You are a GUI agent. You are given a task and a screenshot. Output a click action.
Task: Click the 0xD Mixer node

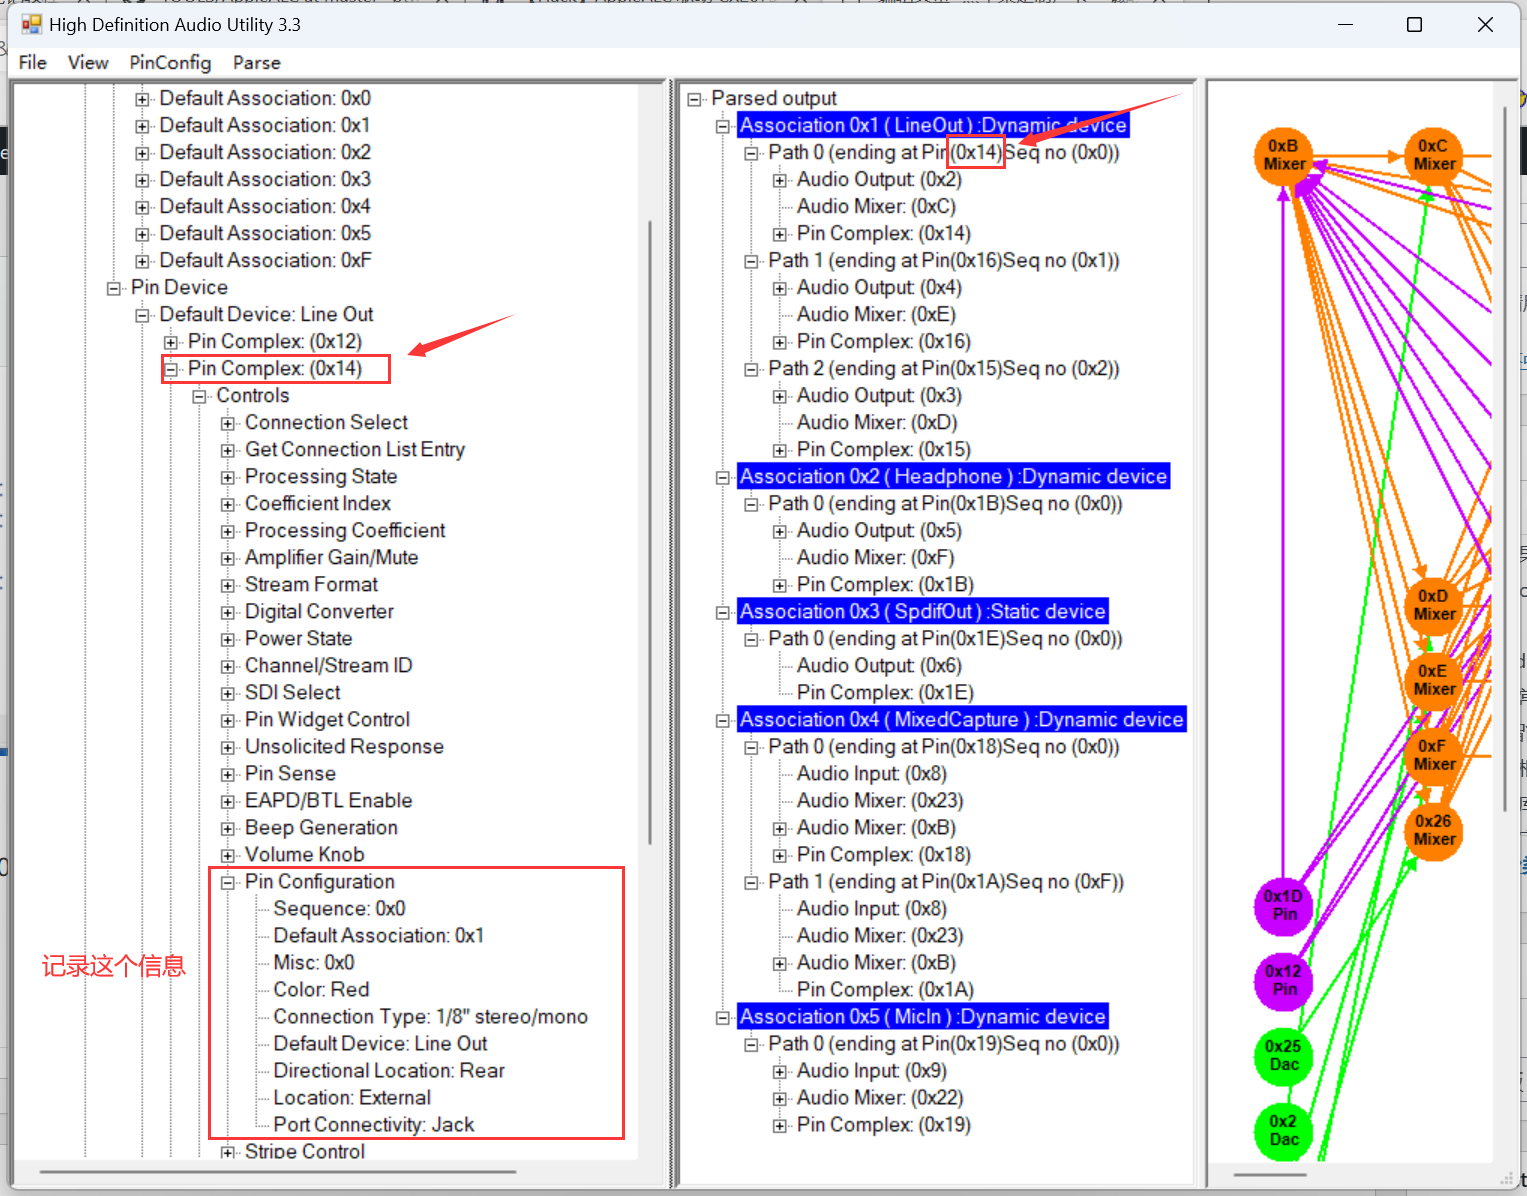1433,605
